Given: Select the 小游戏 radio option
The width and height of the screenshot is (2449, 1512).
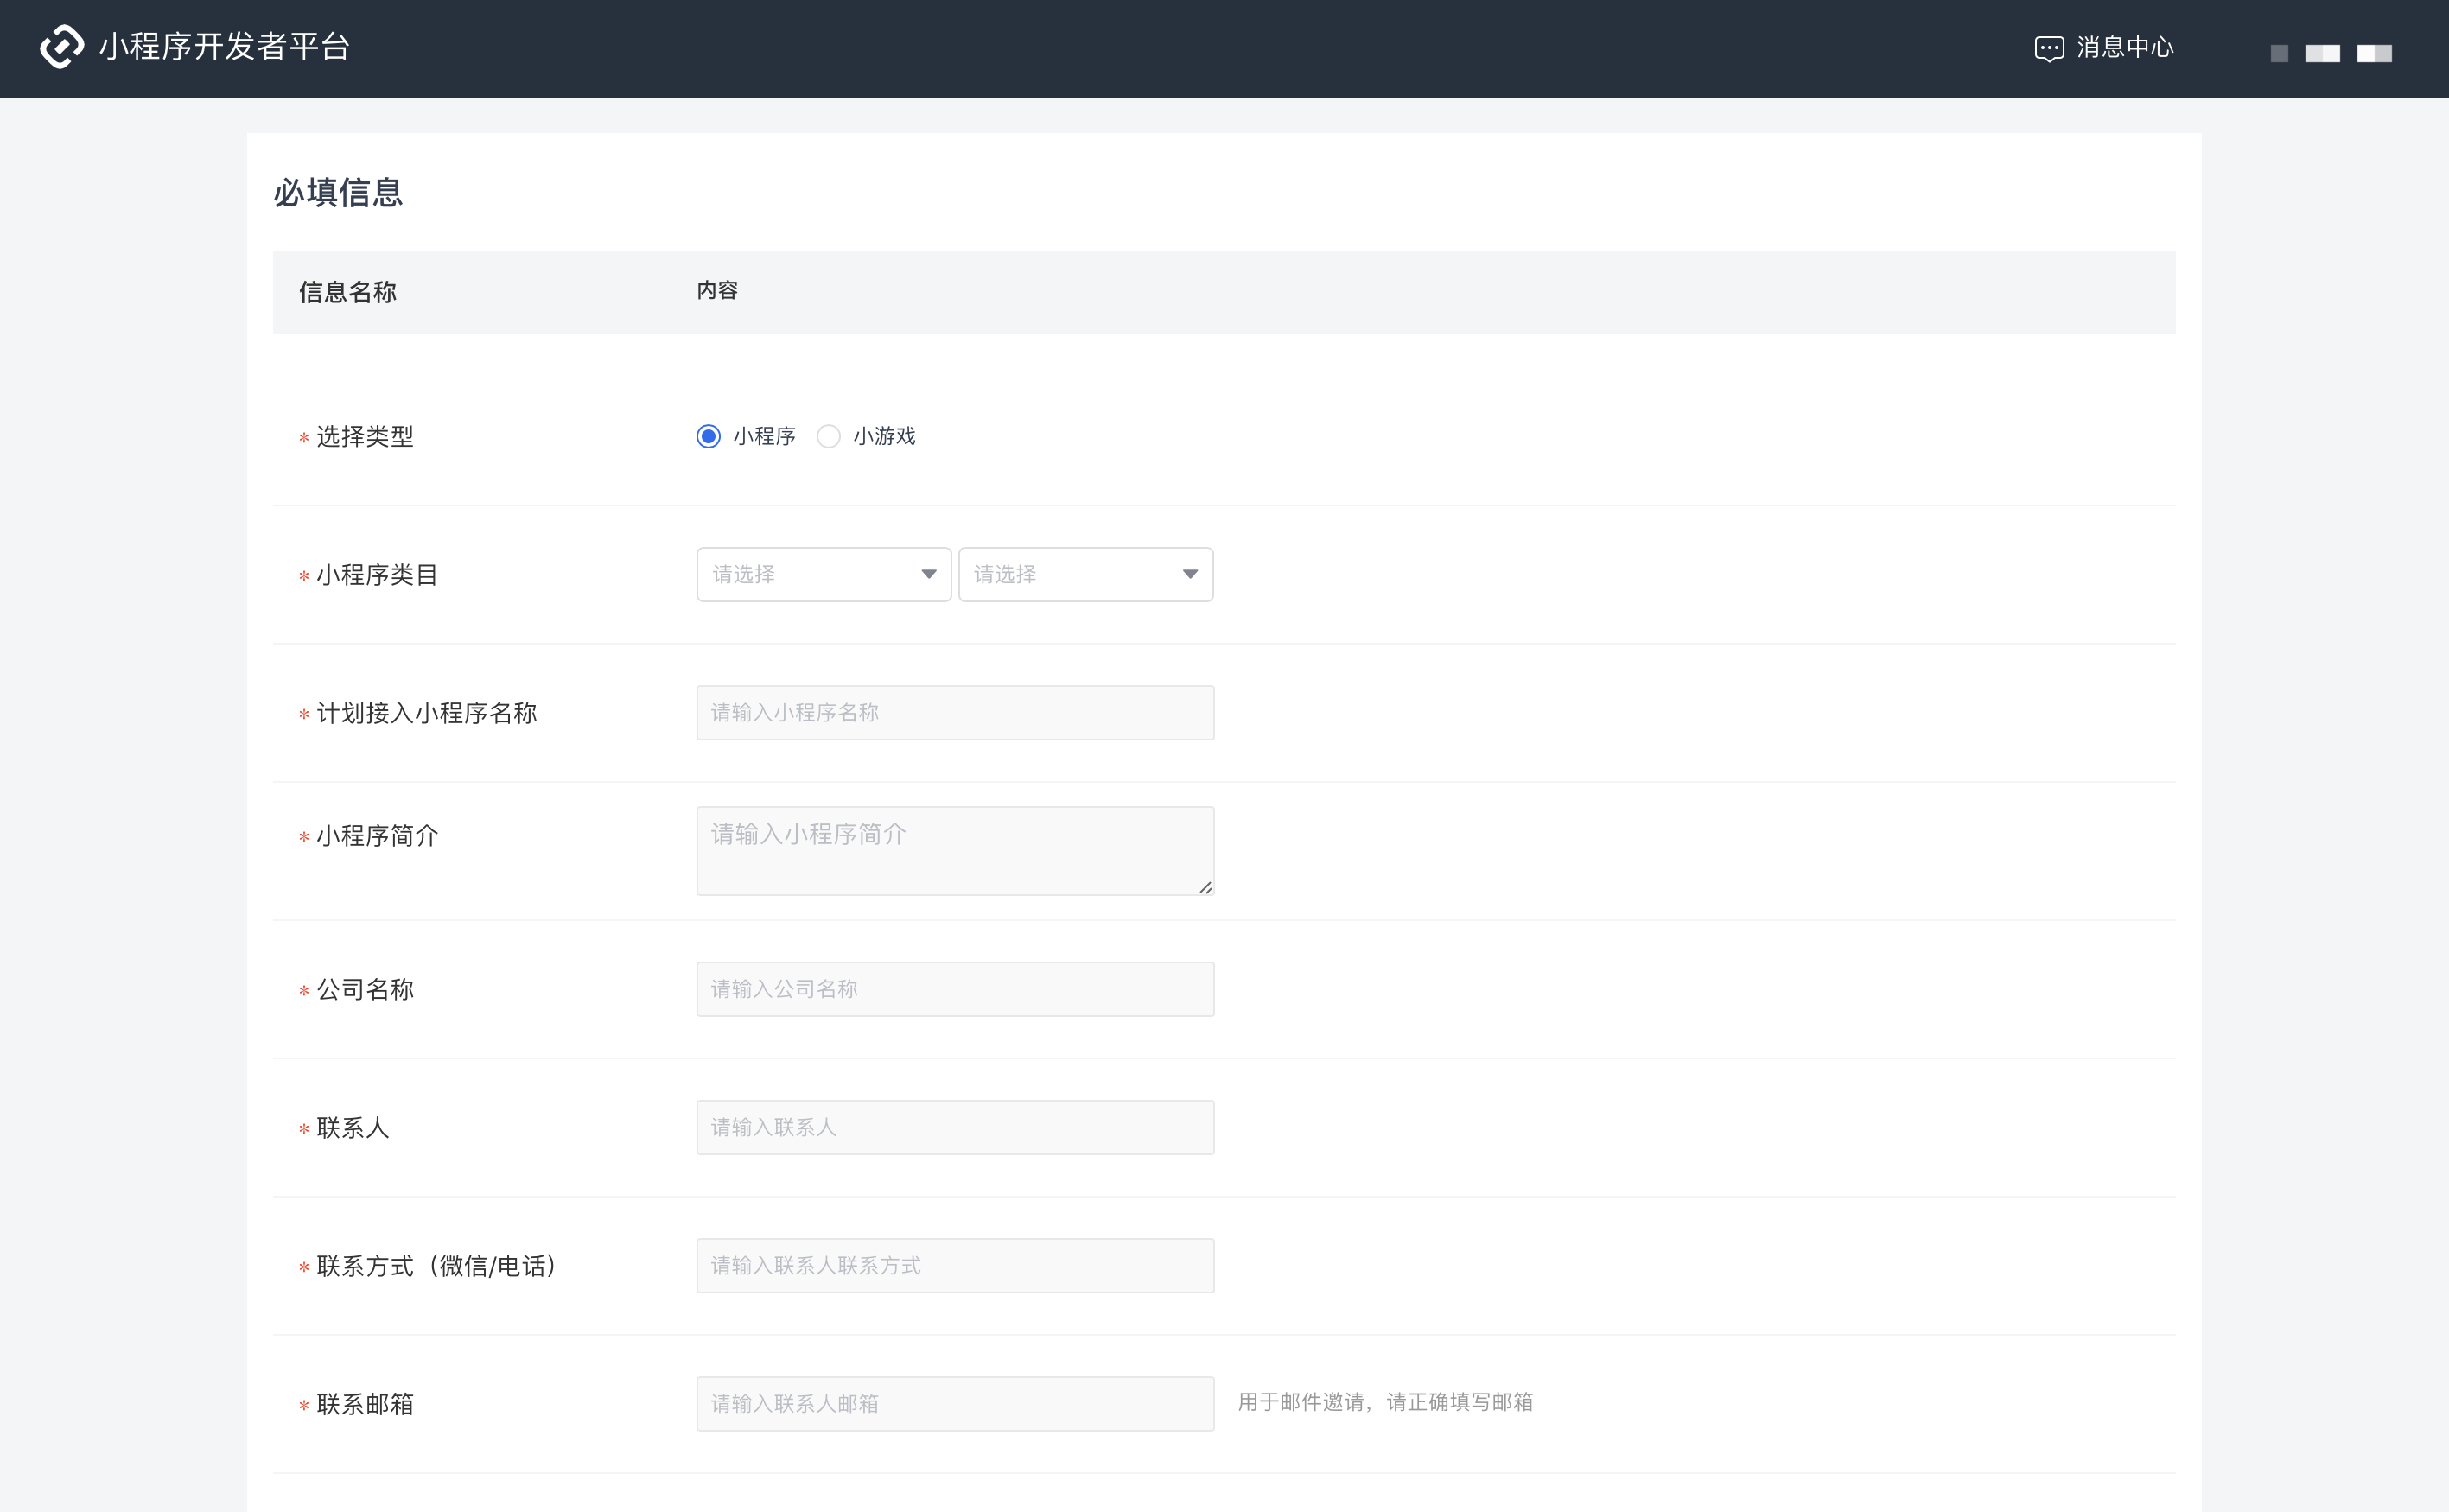Looking at the screenshot, I should (x=828, y=436).
